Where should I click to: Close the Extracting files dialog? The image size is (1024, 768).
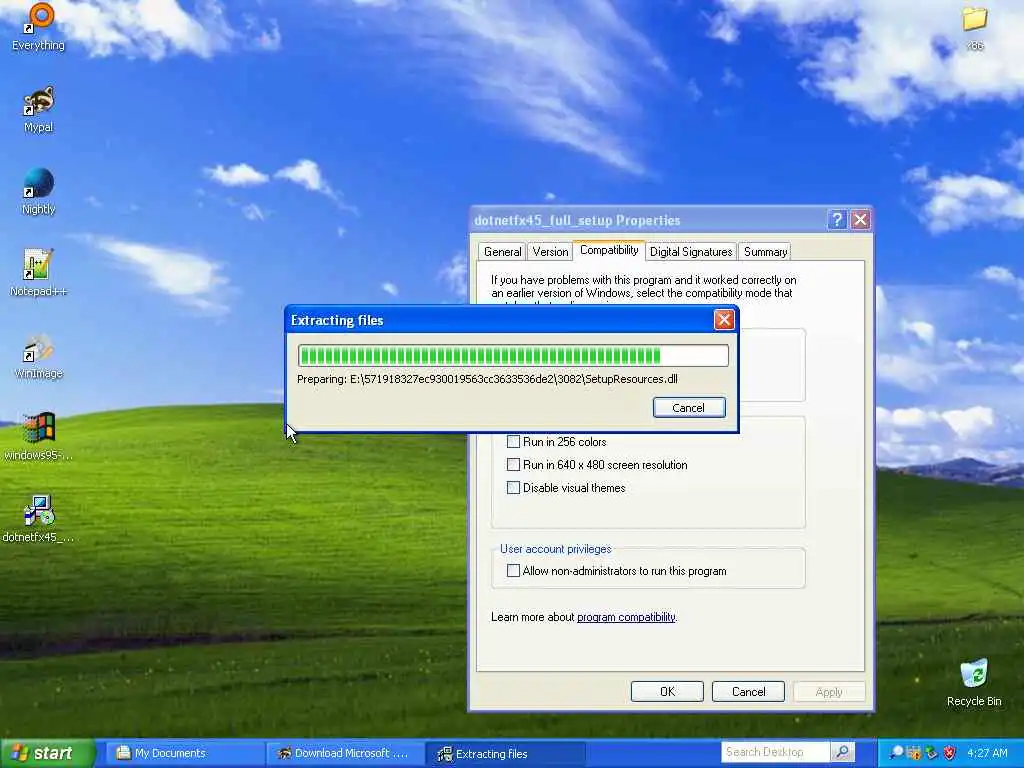coord(724,320)
